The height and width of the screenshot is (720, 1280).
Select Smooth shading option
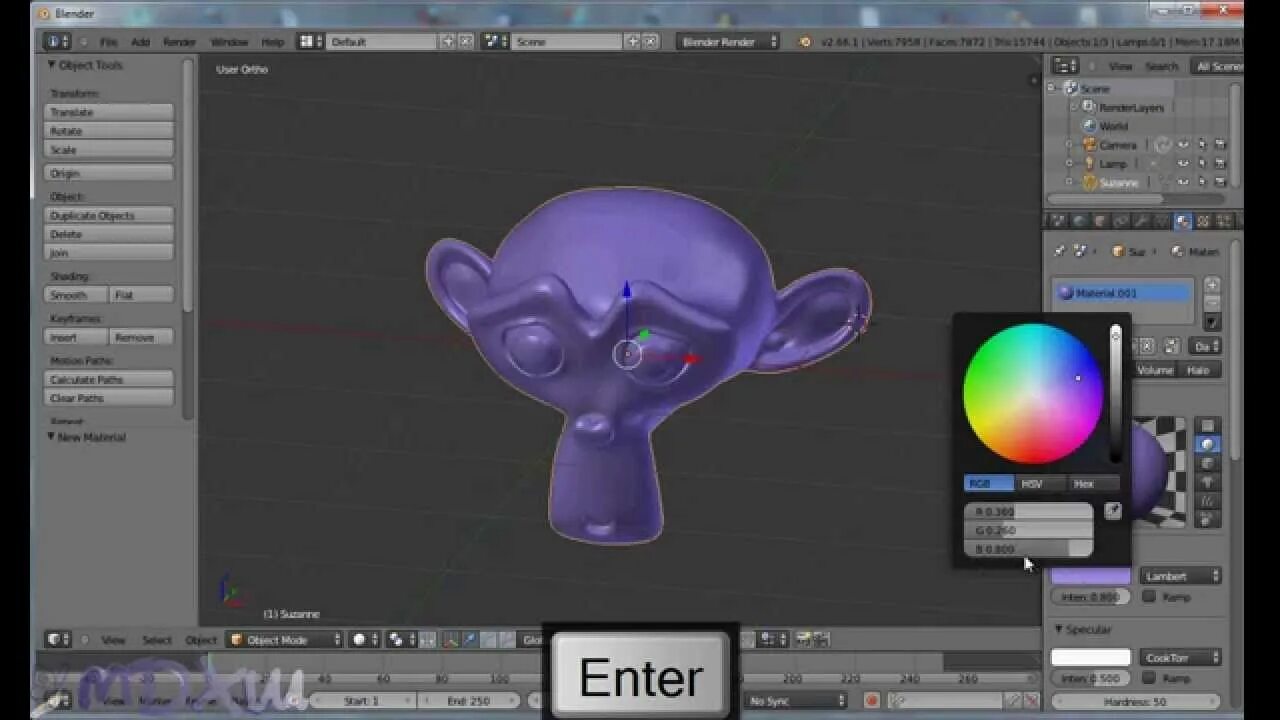tap(76, 295)
